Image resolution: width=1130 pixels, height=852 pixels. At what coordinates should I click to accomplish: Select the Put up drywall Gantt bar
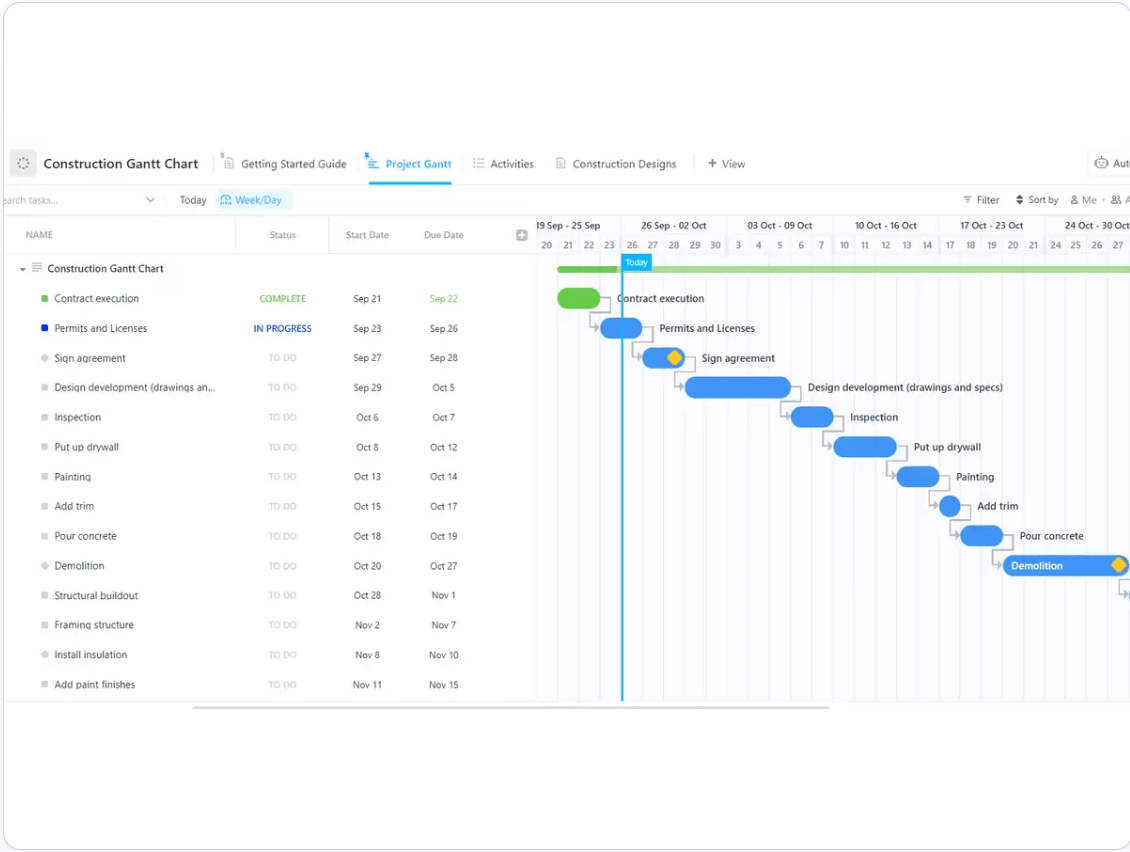click(865, 447)
